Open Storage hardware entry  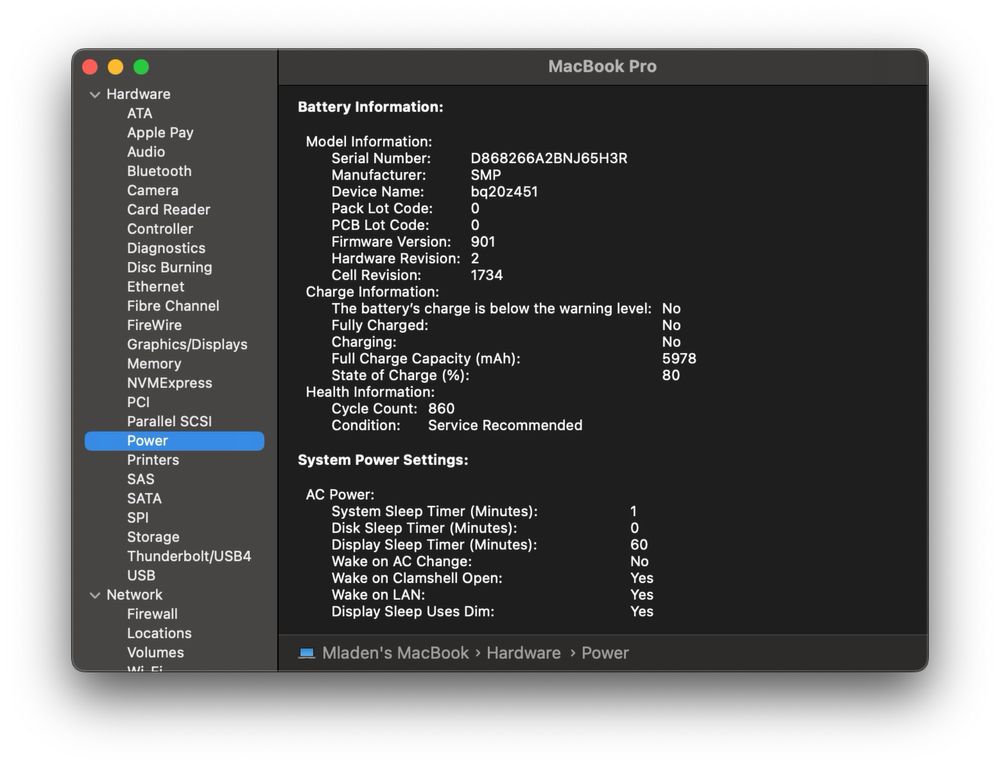pyautogui.click(x=153, y=537)
